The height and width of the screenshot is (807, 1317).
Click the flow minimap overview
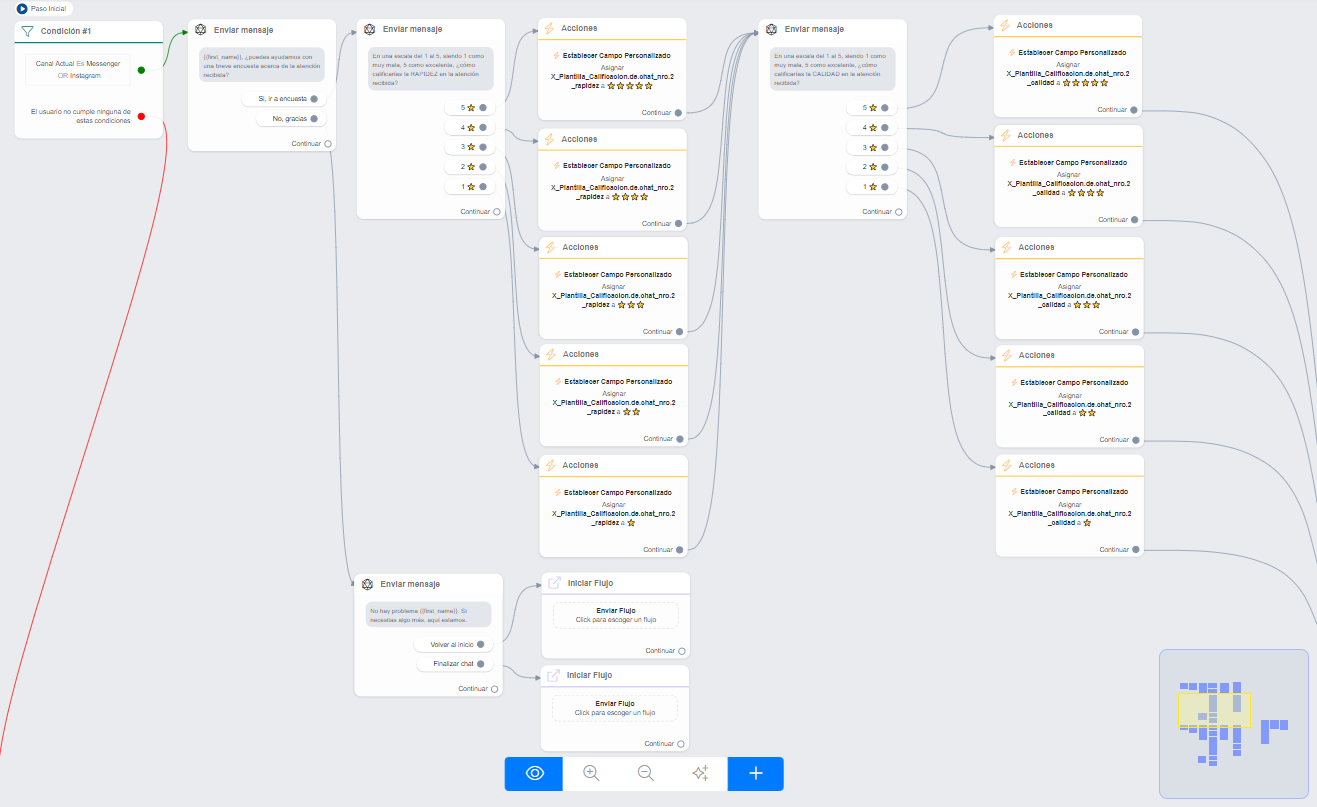pos(1232,723)
